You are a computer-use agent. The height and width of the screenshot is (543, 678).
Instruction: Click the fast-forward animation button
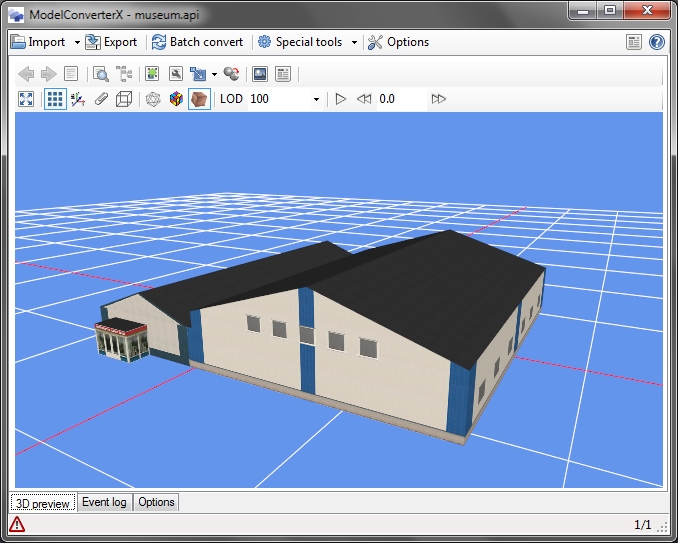pyautogui.click(x=438, y=99)
